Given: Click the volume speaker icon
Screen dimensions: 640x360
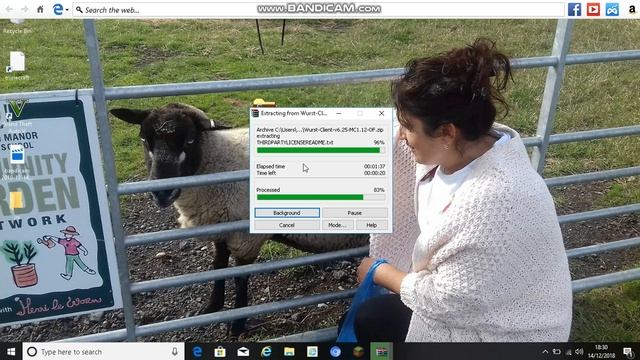Looking at the screenshot, I should (579, 351).
